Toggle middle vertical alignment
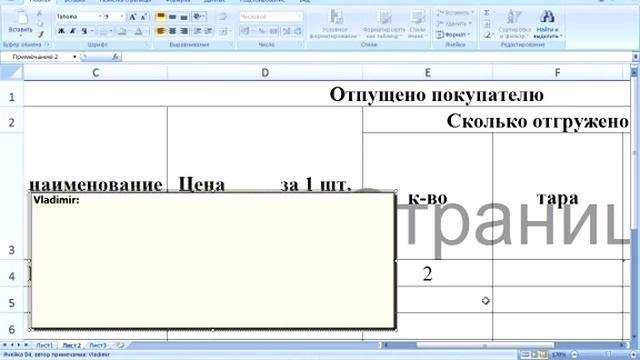The height and width of the screenshot is (360, 640). click(172, 17)
